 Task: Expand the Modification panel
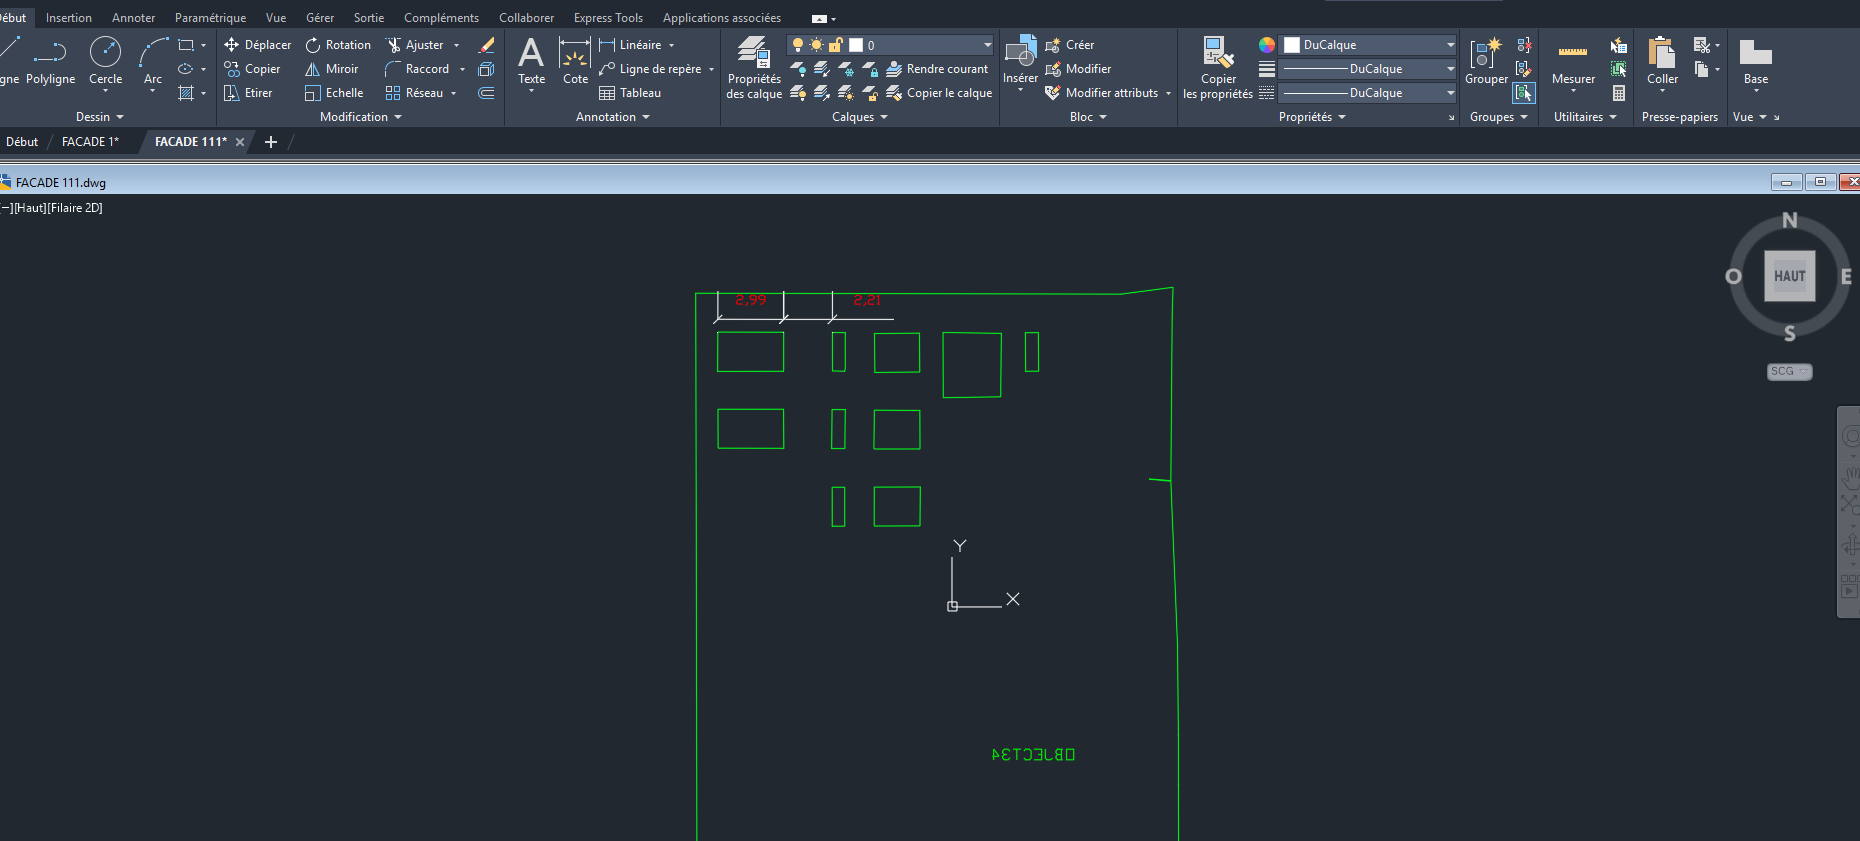click(x=360, y=117)
